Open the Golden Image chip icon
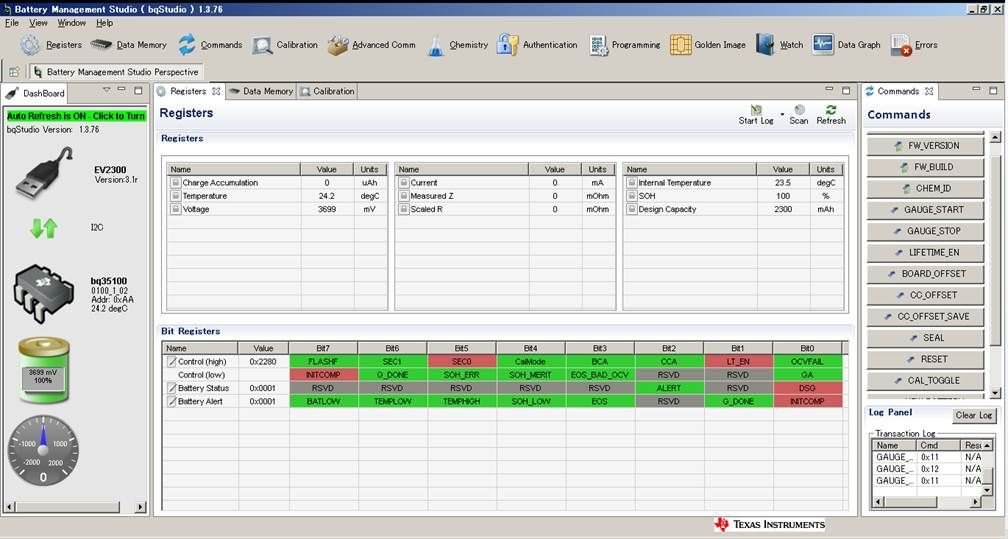 click(681, 45)
